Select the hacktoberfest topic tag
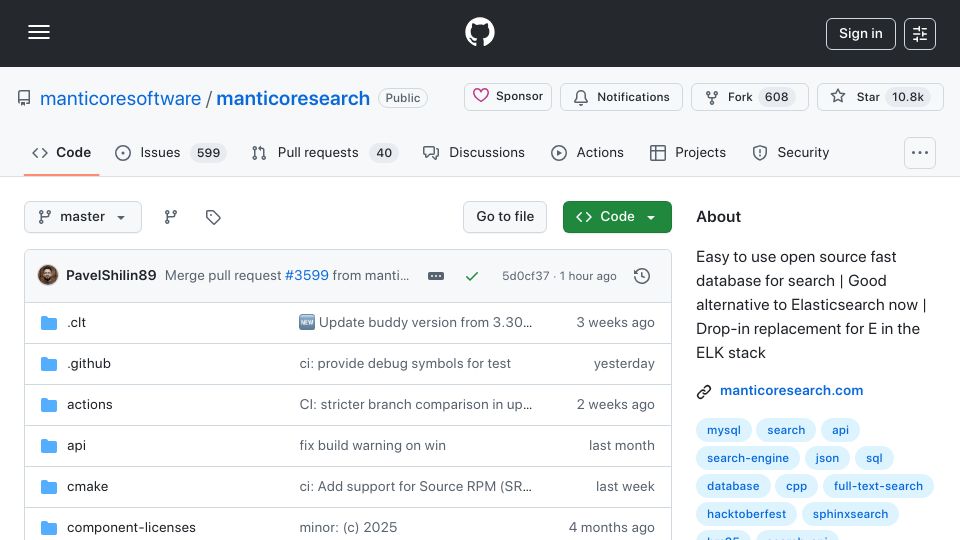Image resolution: width=960 pixels, height=540 pixels. (746, 515)
